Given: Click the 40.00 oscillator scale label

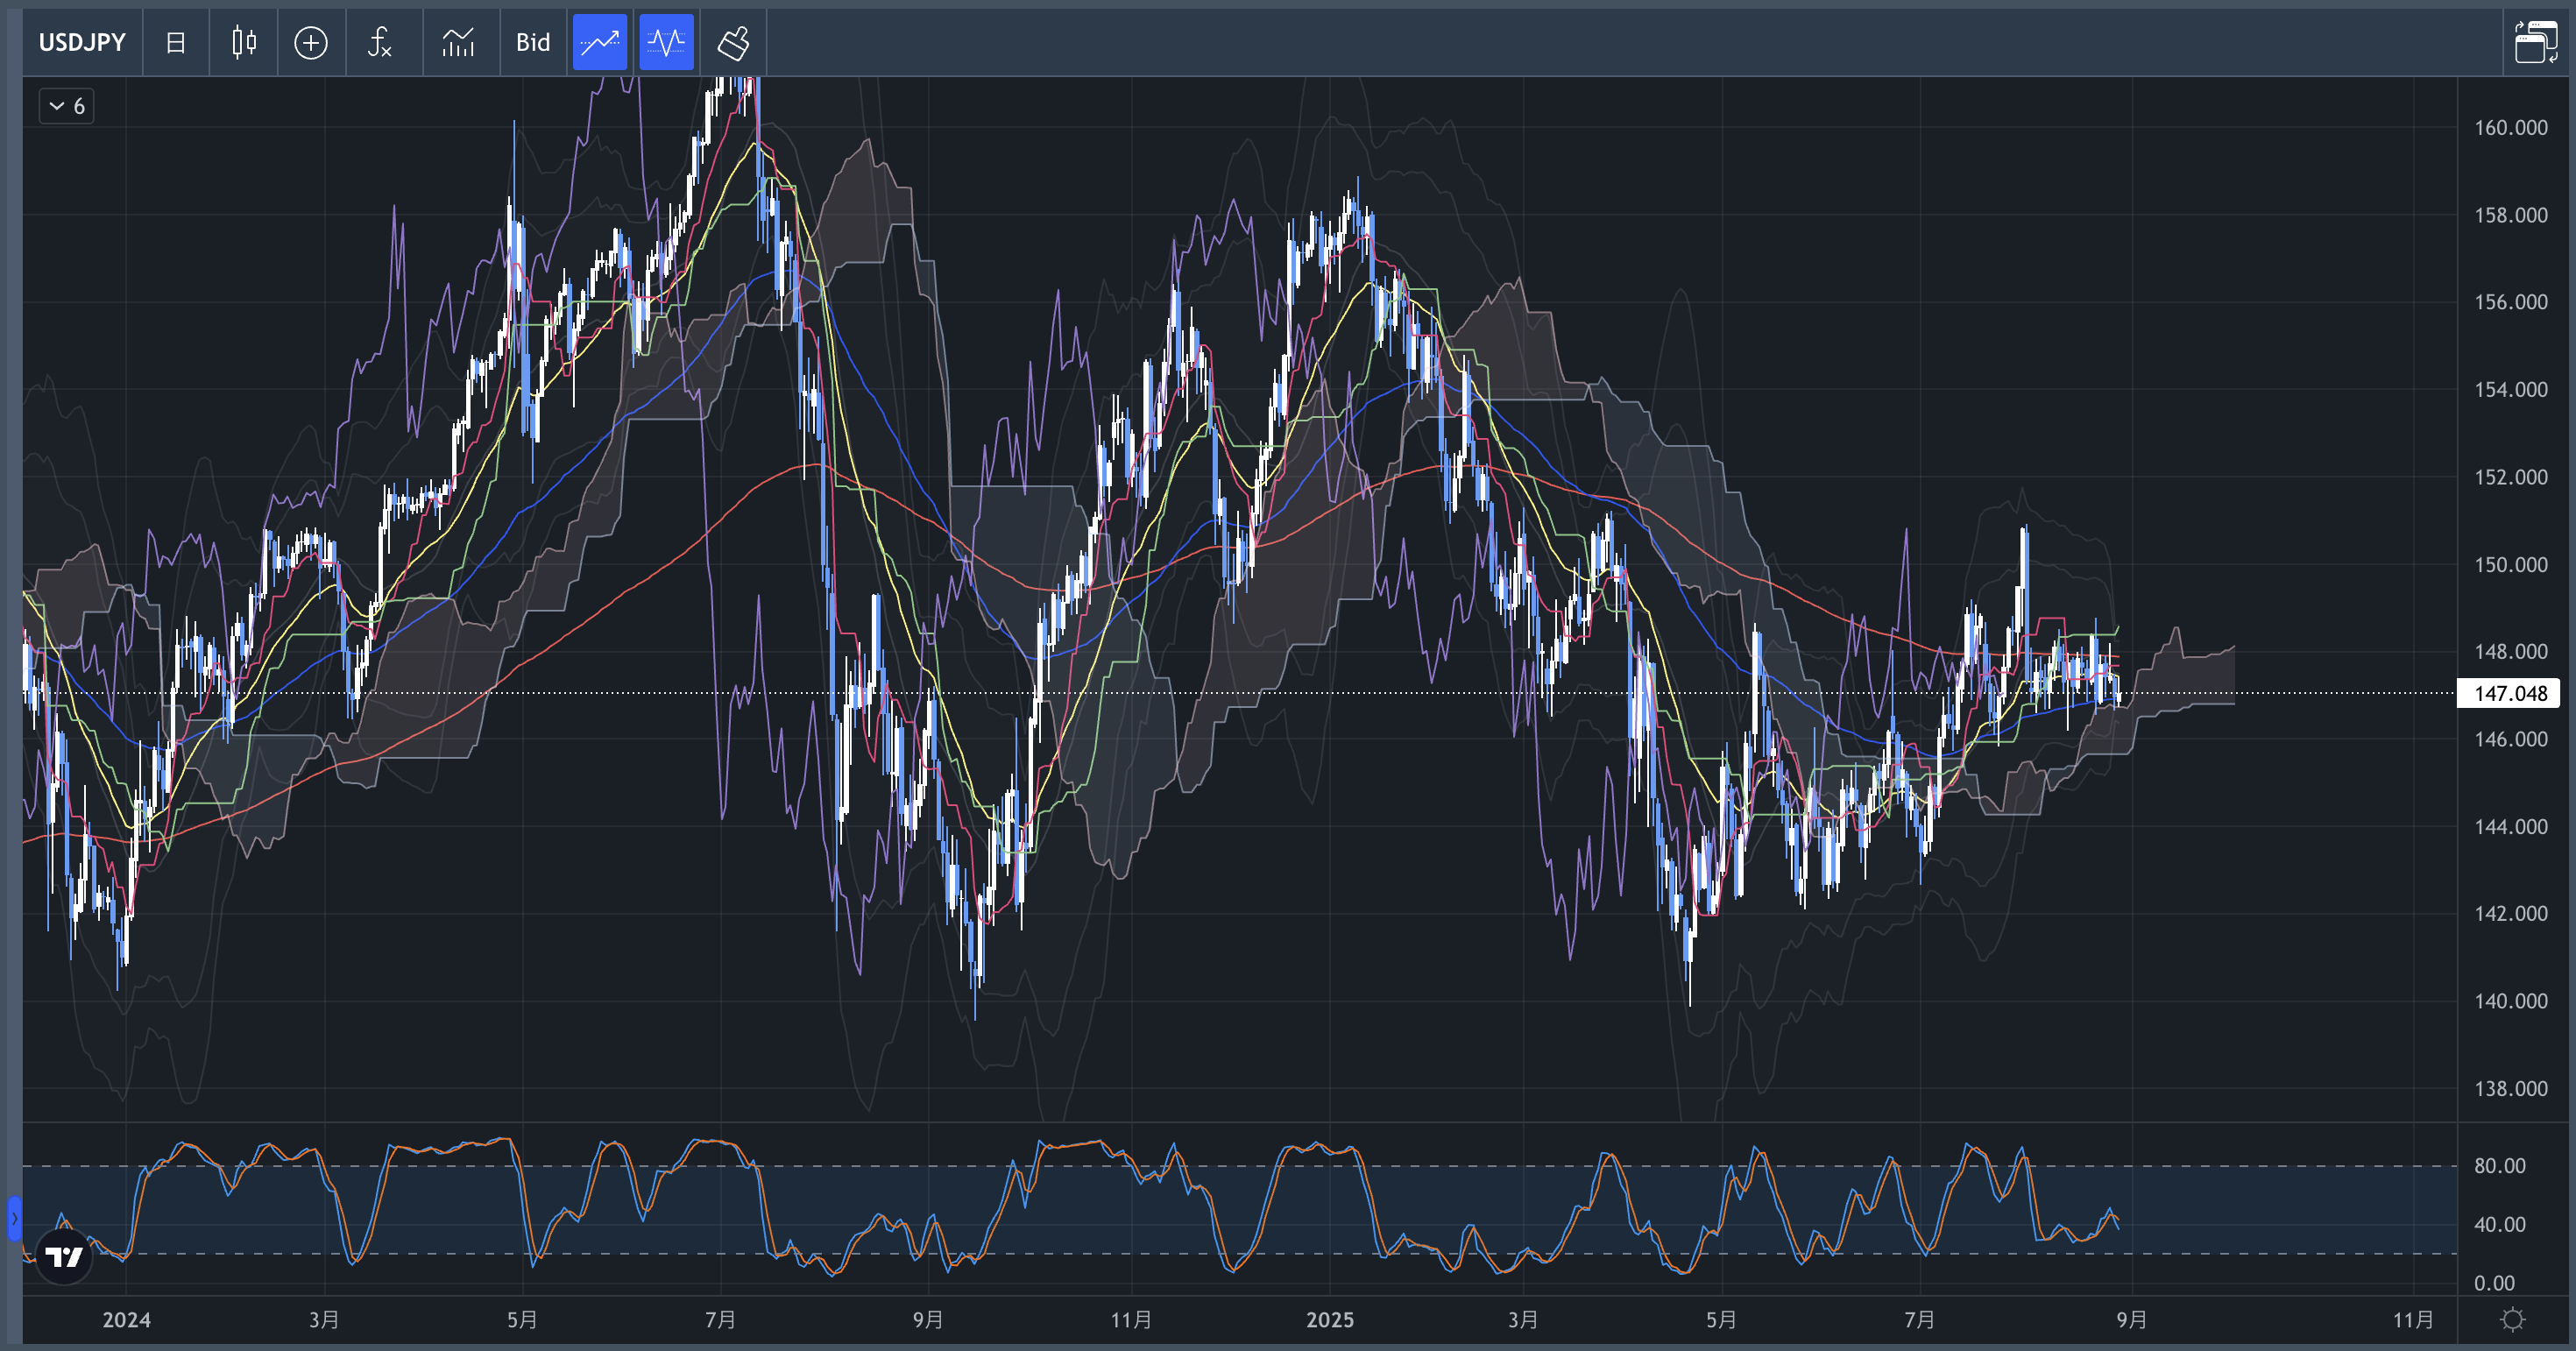Looking at the screenshot, I should 2499,1225.
